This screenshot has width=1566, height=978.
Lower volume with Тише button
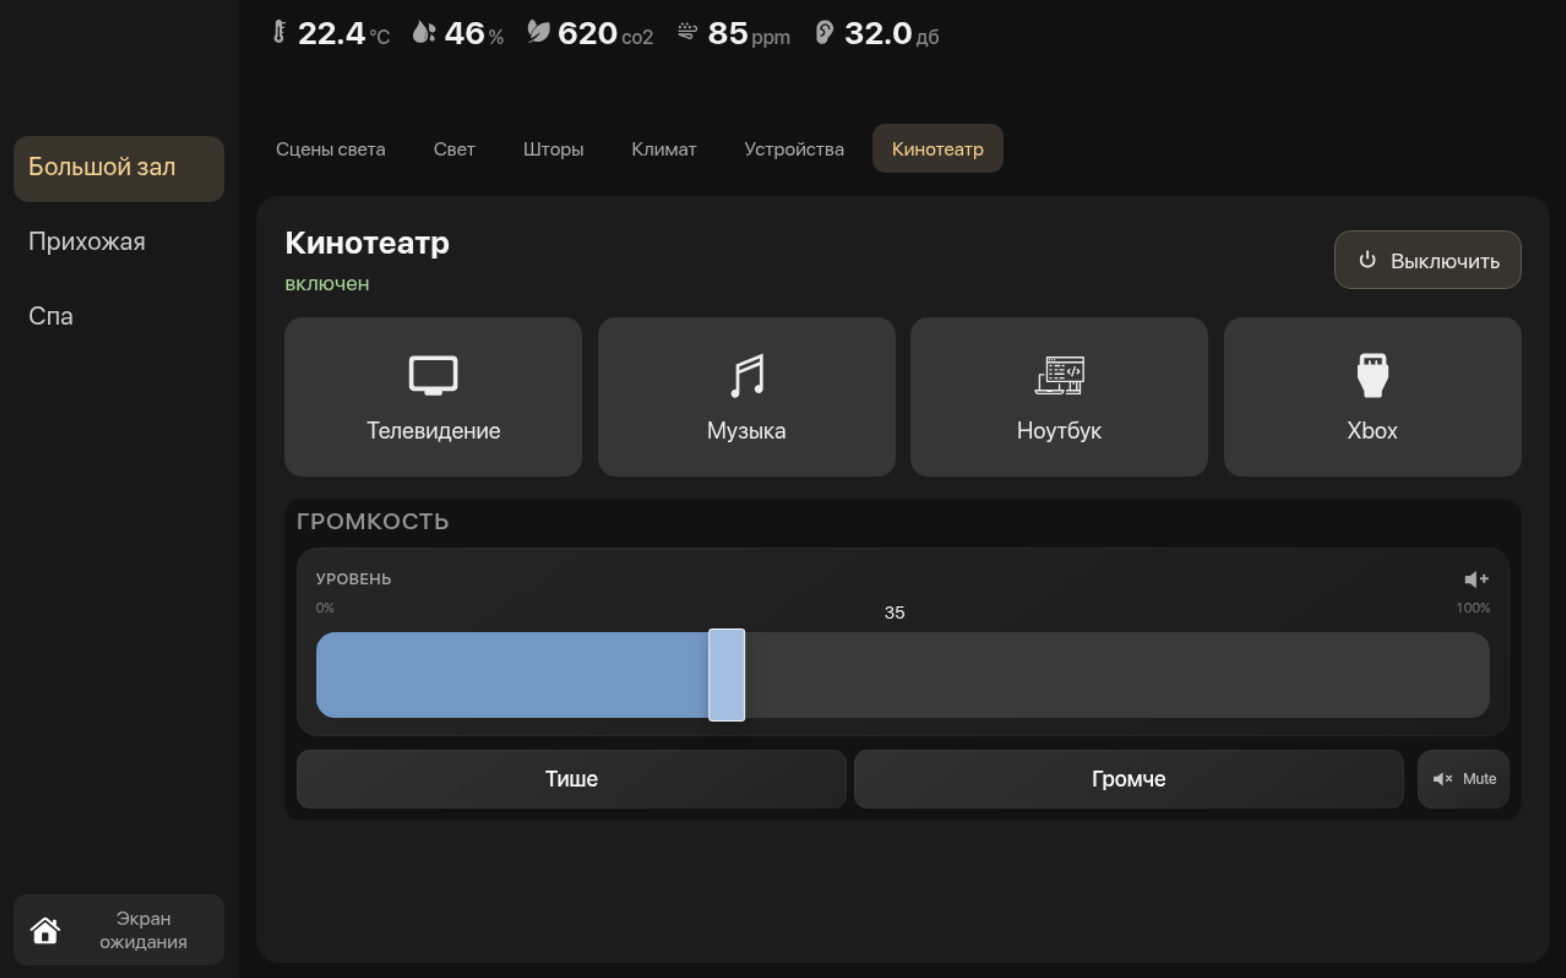(571, 779)
